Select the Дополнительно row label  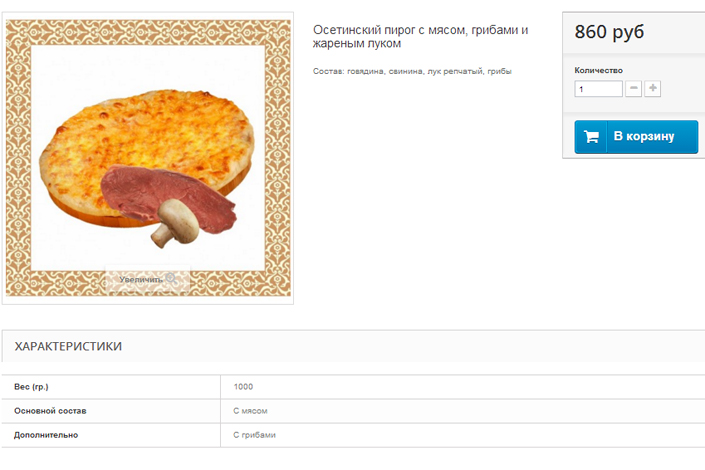46,435
